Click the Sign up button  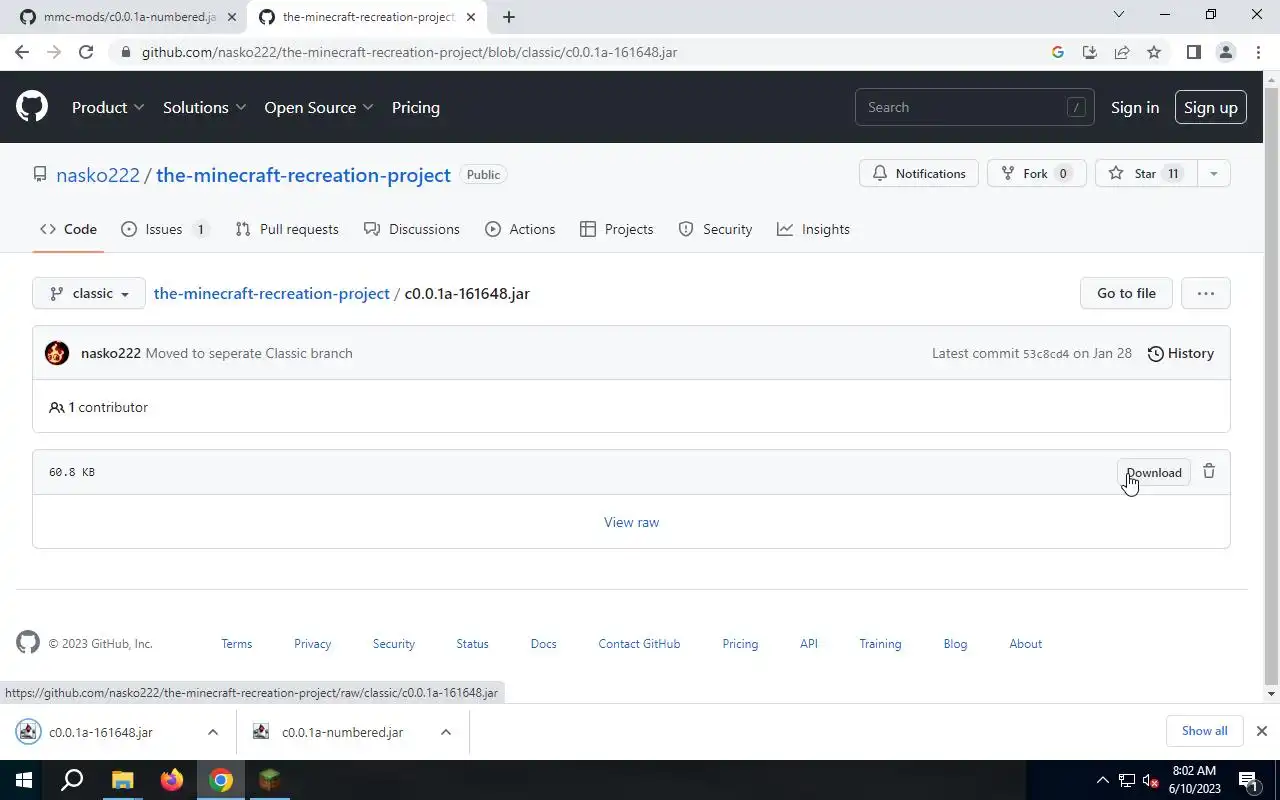coord(1211,107)
